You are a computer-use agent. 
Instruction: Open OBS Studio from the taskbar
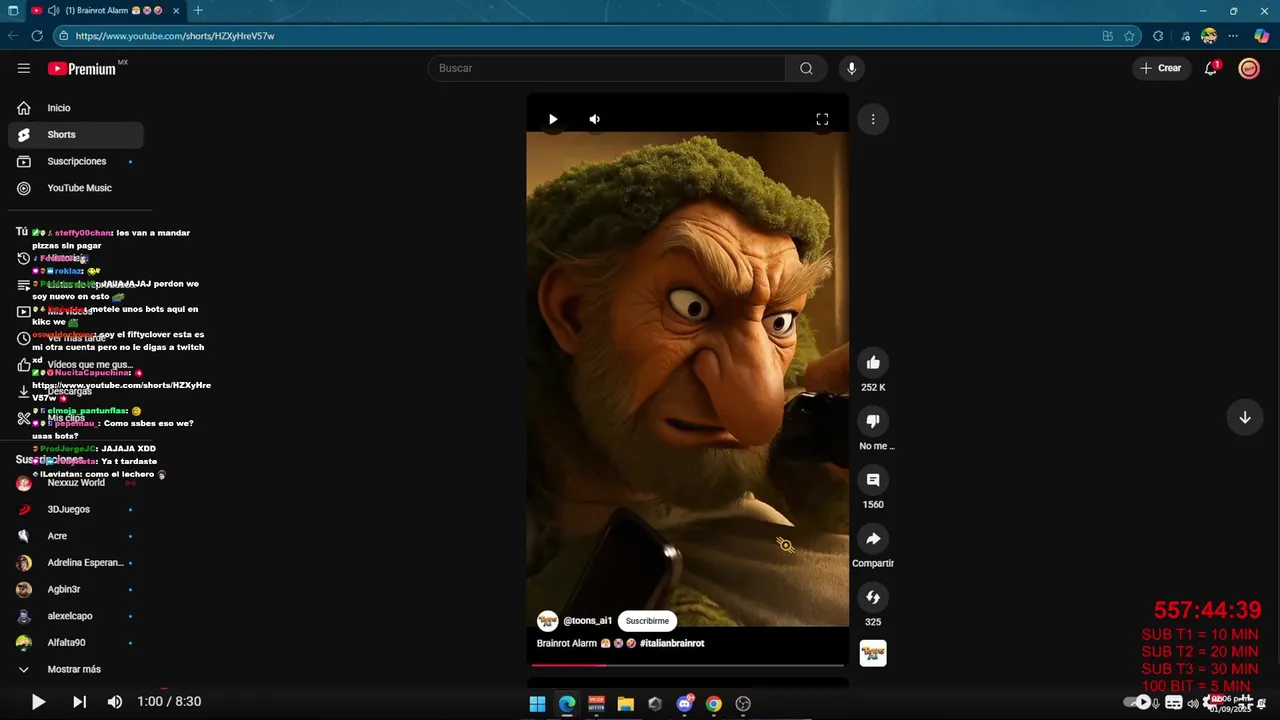click(743, 704)
